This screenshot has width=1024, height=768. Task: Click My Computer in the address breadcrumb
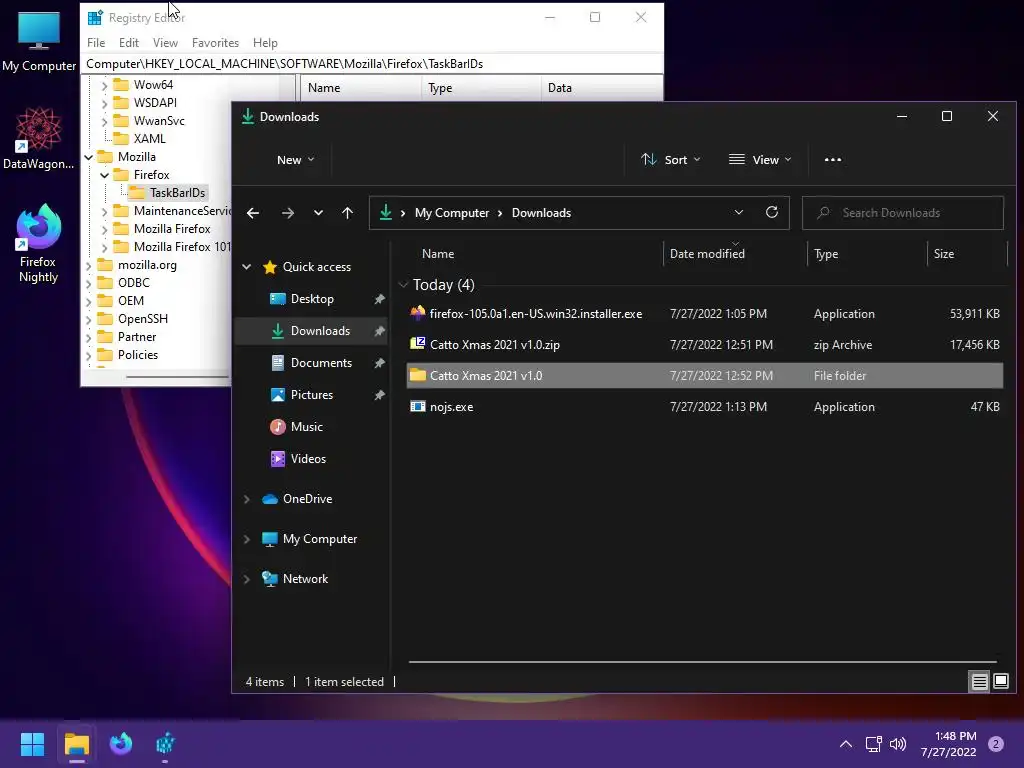tap(452, 213)
